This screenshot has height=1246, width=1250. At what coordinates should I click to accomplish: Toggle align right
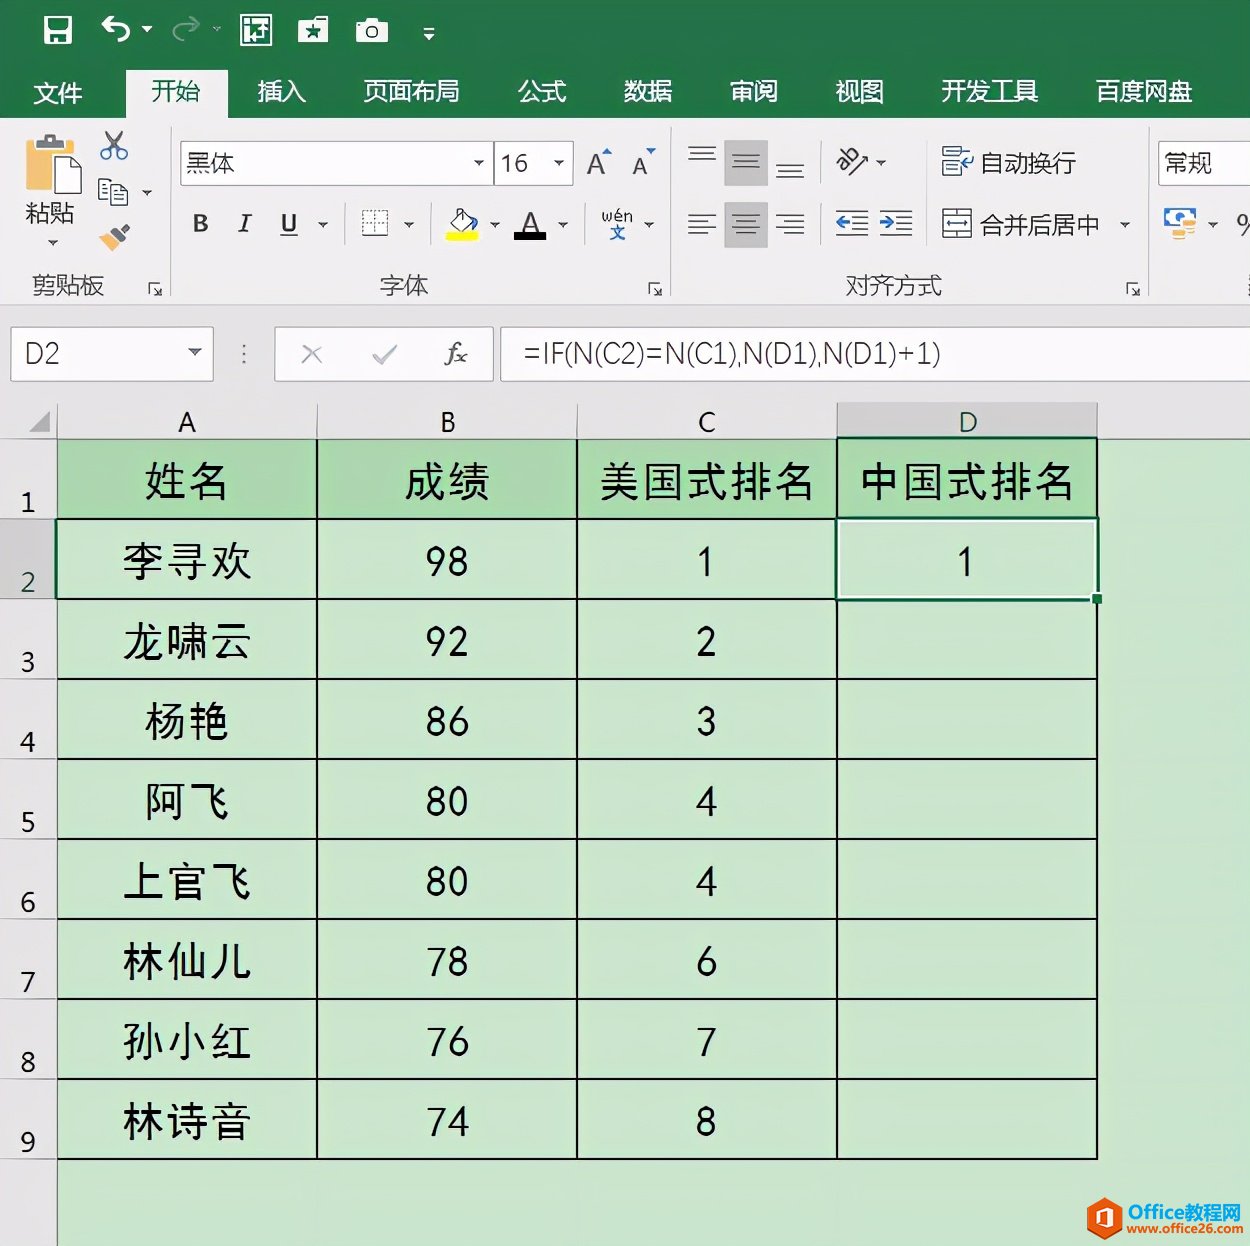pyautogui.click(x=790, y=224)
